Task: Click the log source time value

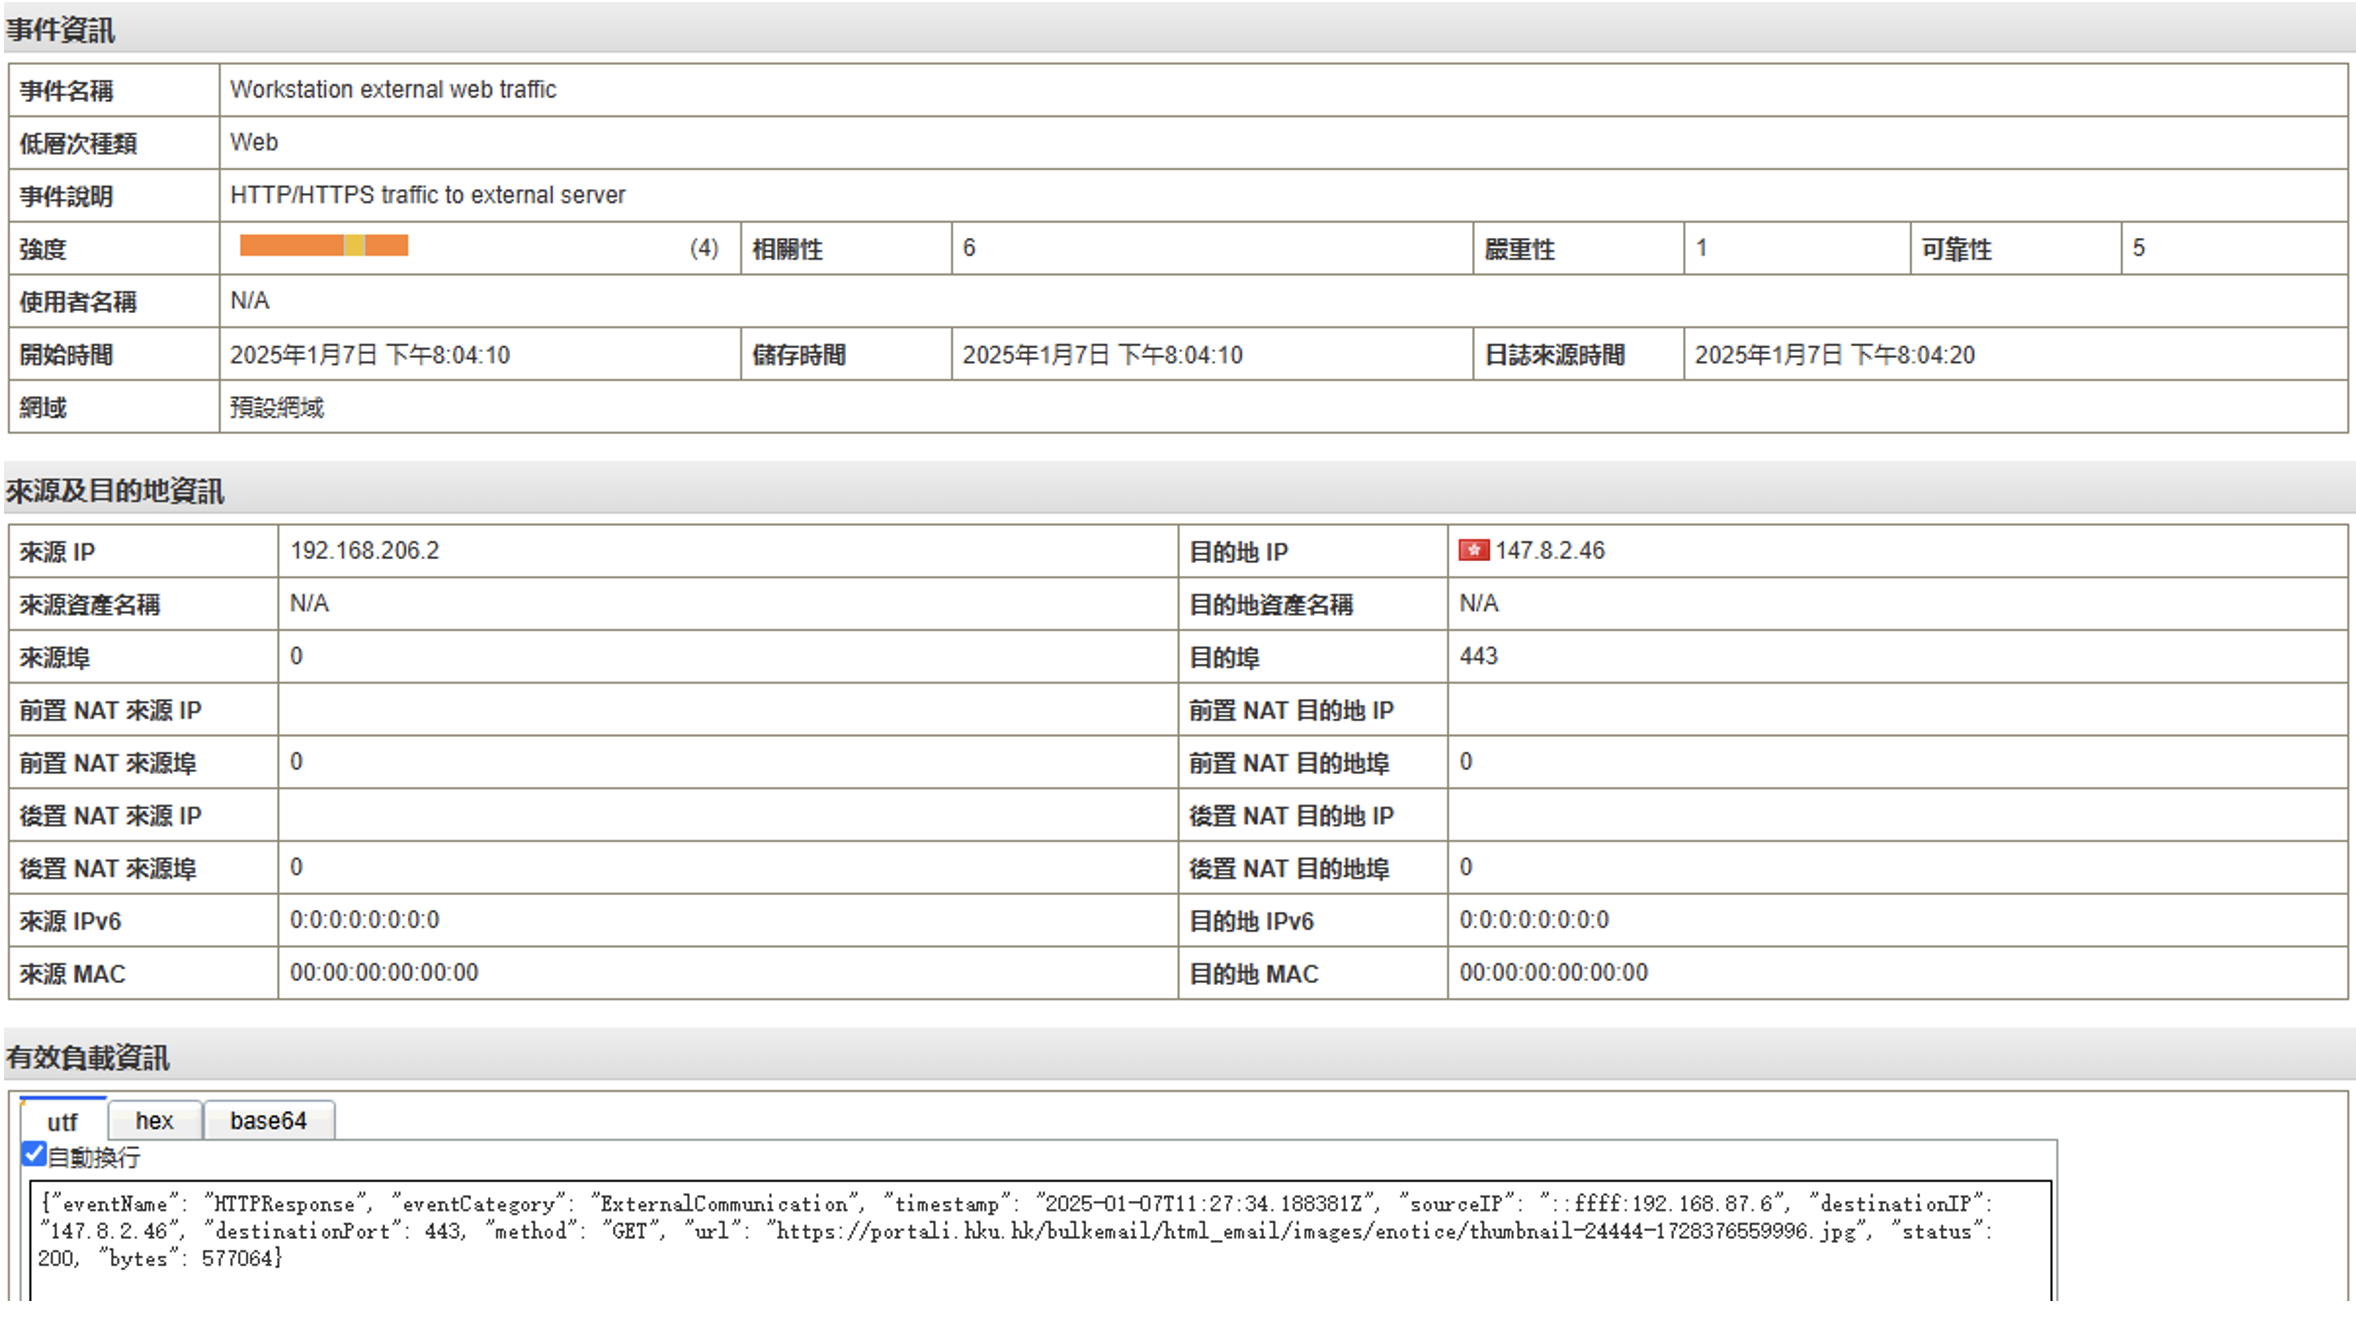Action: pyautogui.click(x=1834, y=355)
